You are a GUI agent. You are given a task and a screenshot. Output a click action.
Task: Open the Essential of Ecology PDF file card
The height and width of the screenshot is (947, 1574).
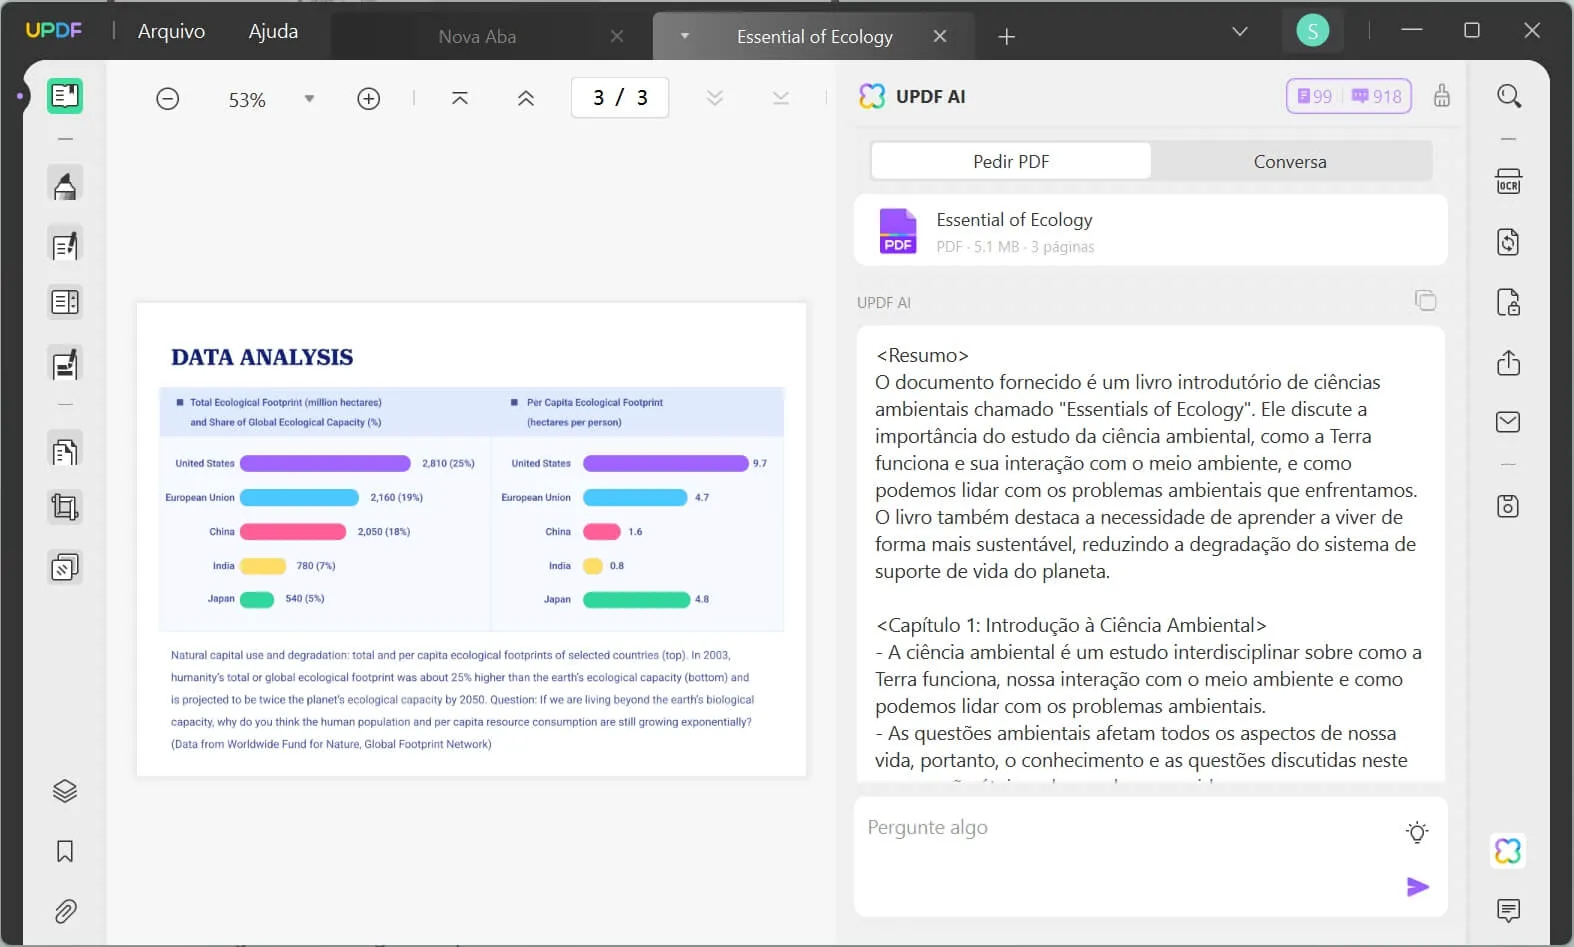(1151, 230)
